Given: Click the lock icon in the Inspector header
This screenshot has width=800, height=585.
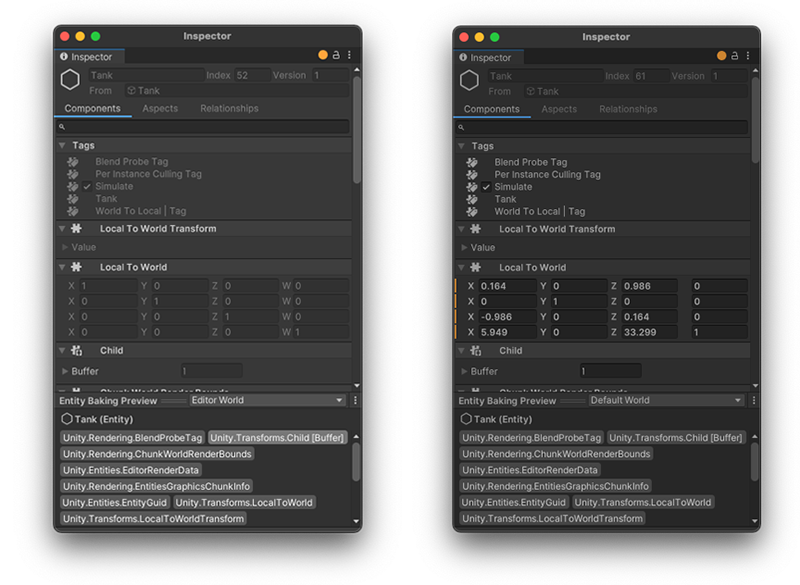Looking at the screenshot, I should pyautogui.click(x=335, y=54).
